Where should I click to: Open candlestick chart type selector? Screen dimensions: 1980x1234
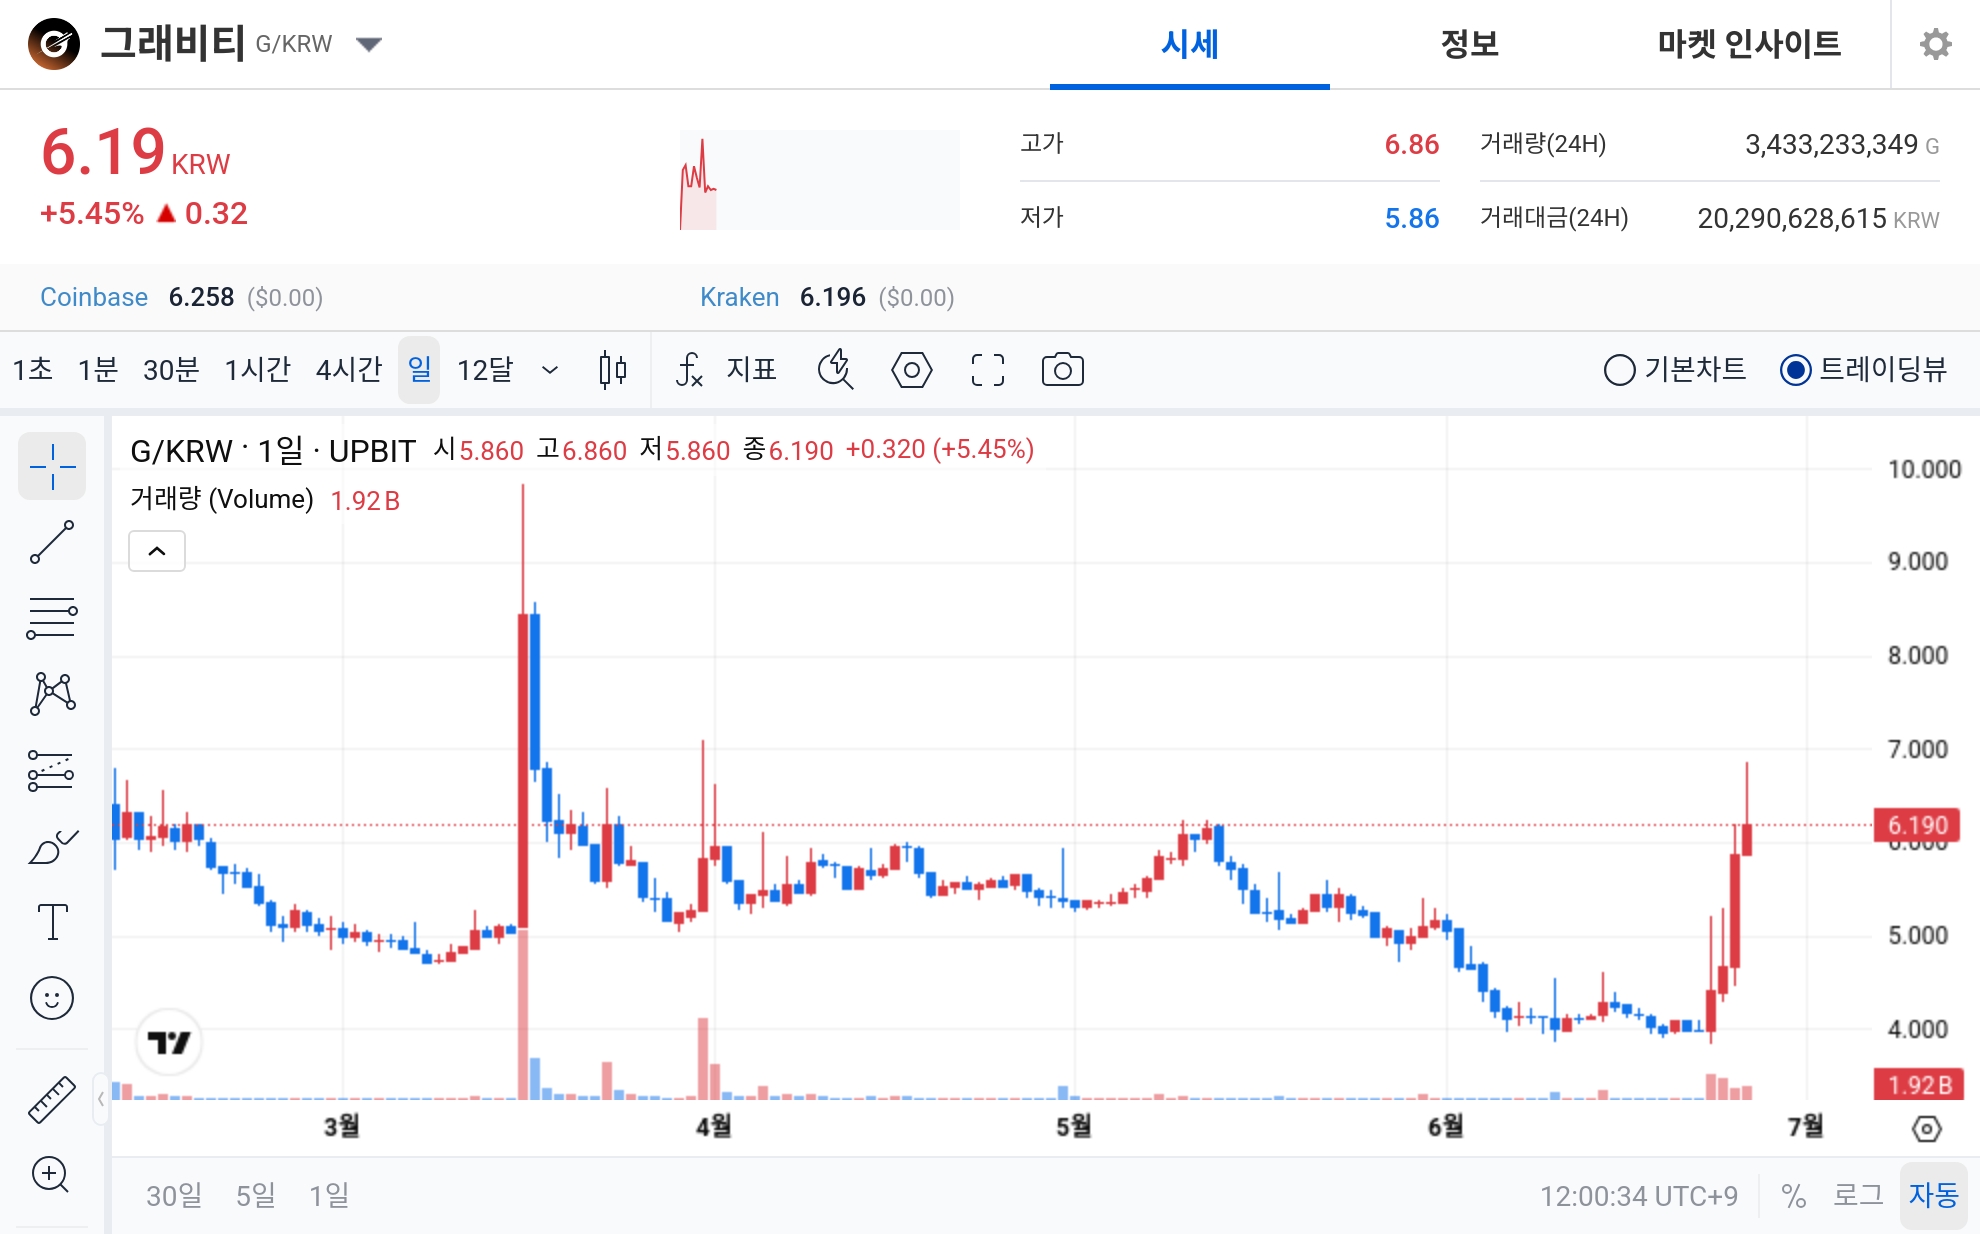point(612,370)
